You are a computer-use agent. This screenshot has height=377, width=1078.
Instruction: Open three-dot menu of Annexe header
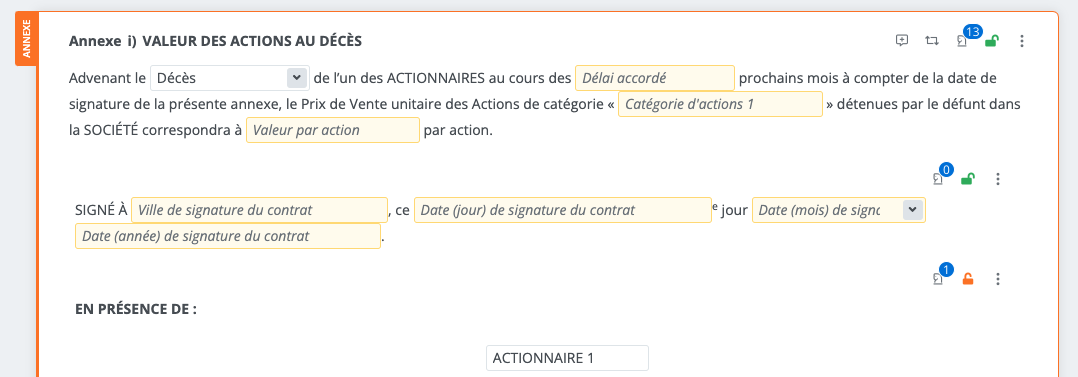click(x=1022, y=41)
